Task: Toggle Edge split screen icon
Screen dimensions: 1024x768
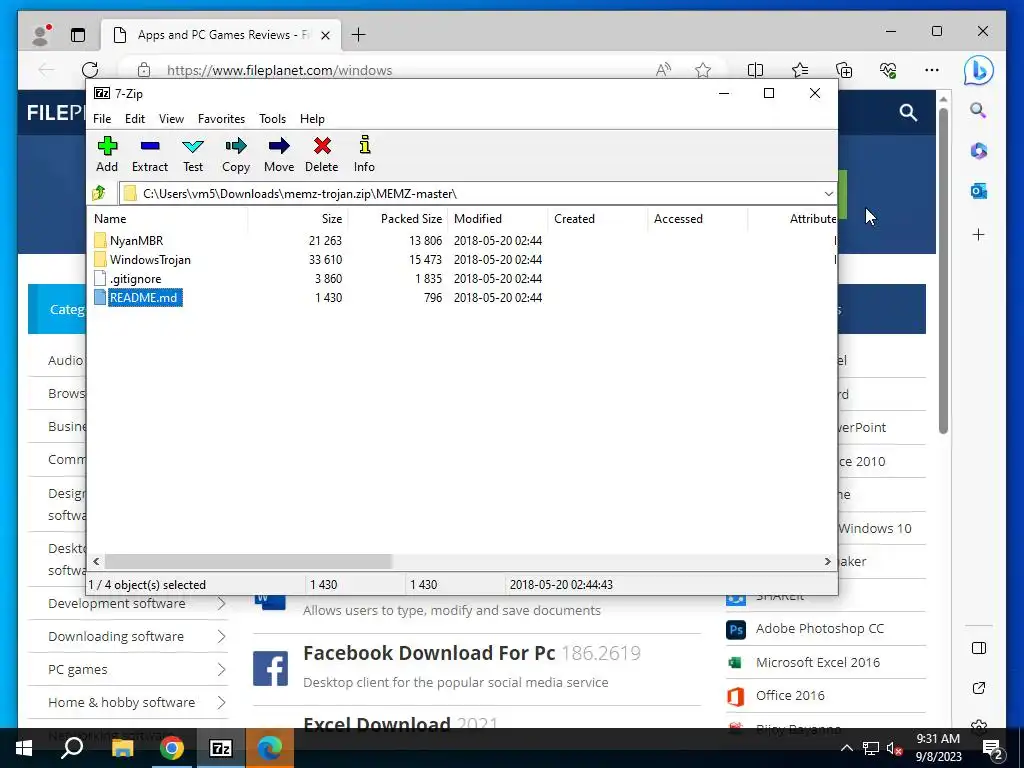Action: click(756, 70)
